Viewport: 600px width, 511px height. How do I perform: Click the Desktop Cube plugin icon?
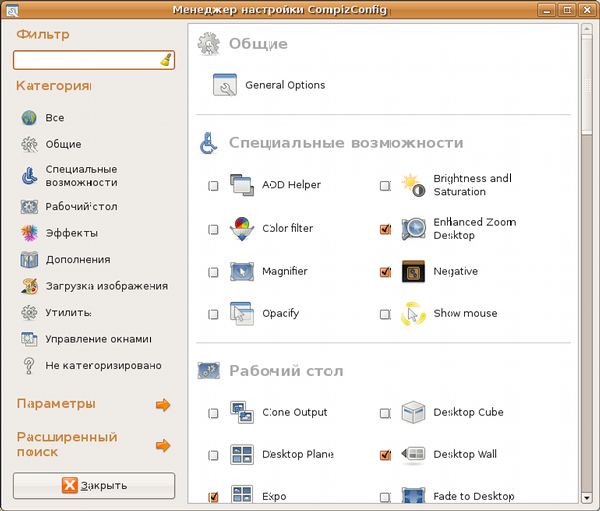tap(413, 412)
